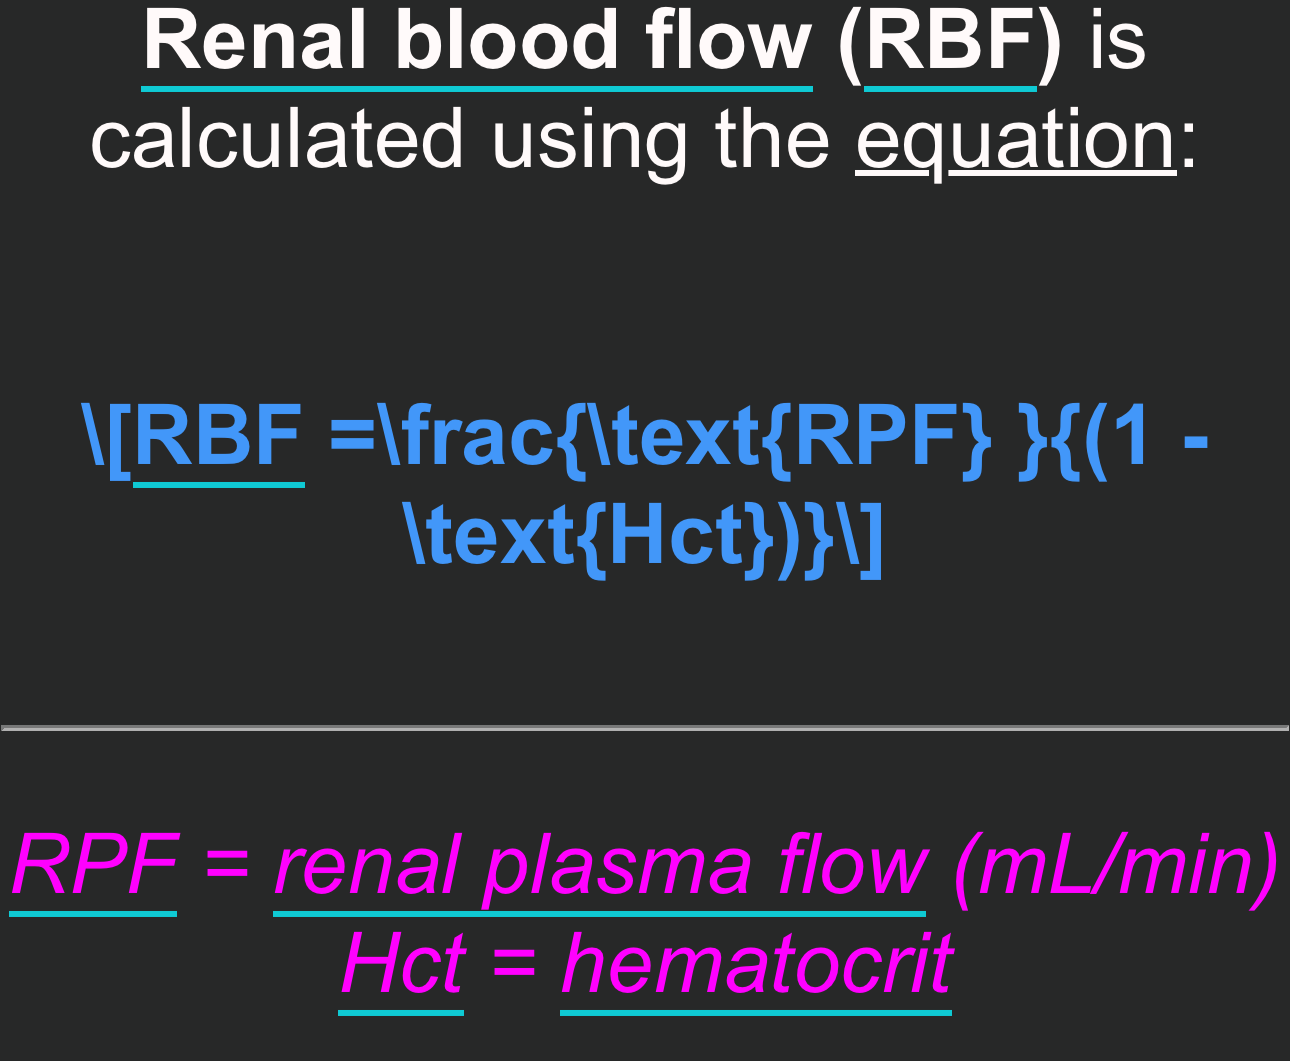Click the blue equals sign after formula 'RBF'
The height and width of the screenshot is (1061, 1290).
pyautogui.click(x=352, y=438)
